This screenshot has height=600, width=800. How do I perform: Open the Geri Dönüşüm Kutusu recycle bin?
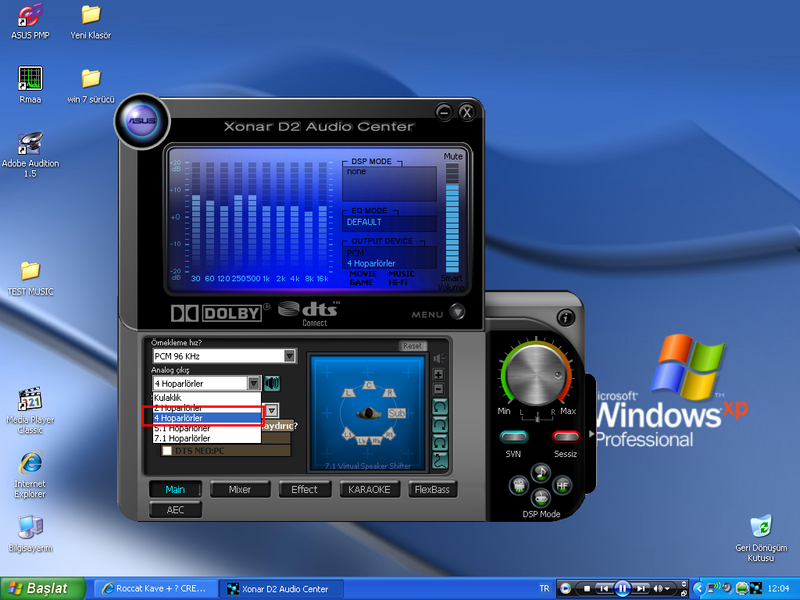(x=761, y=538)
